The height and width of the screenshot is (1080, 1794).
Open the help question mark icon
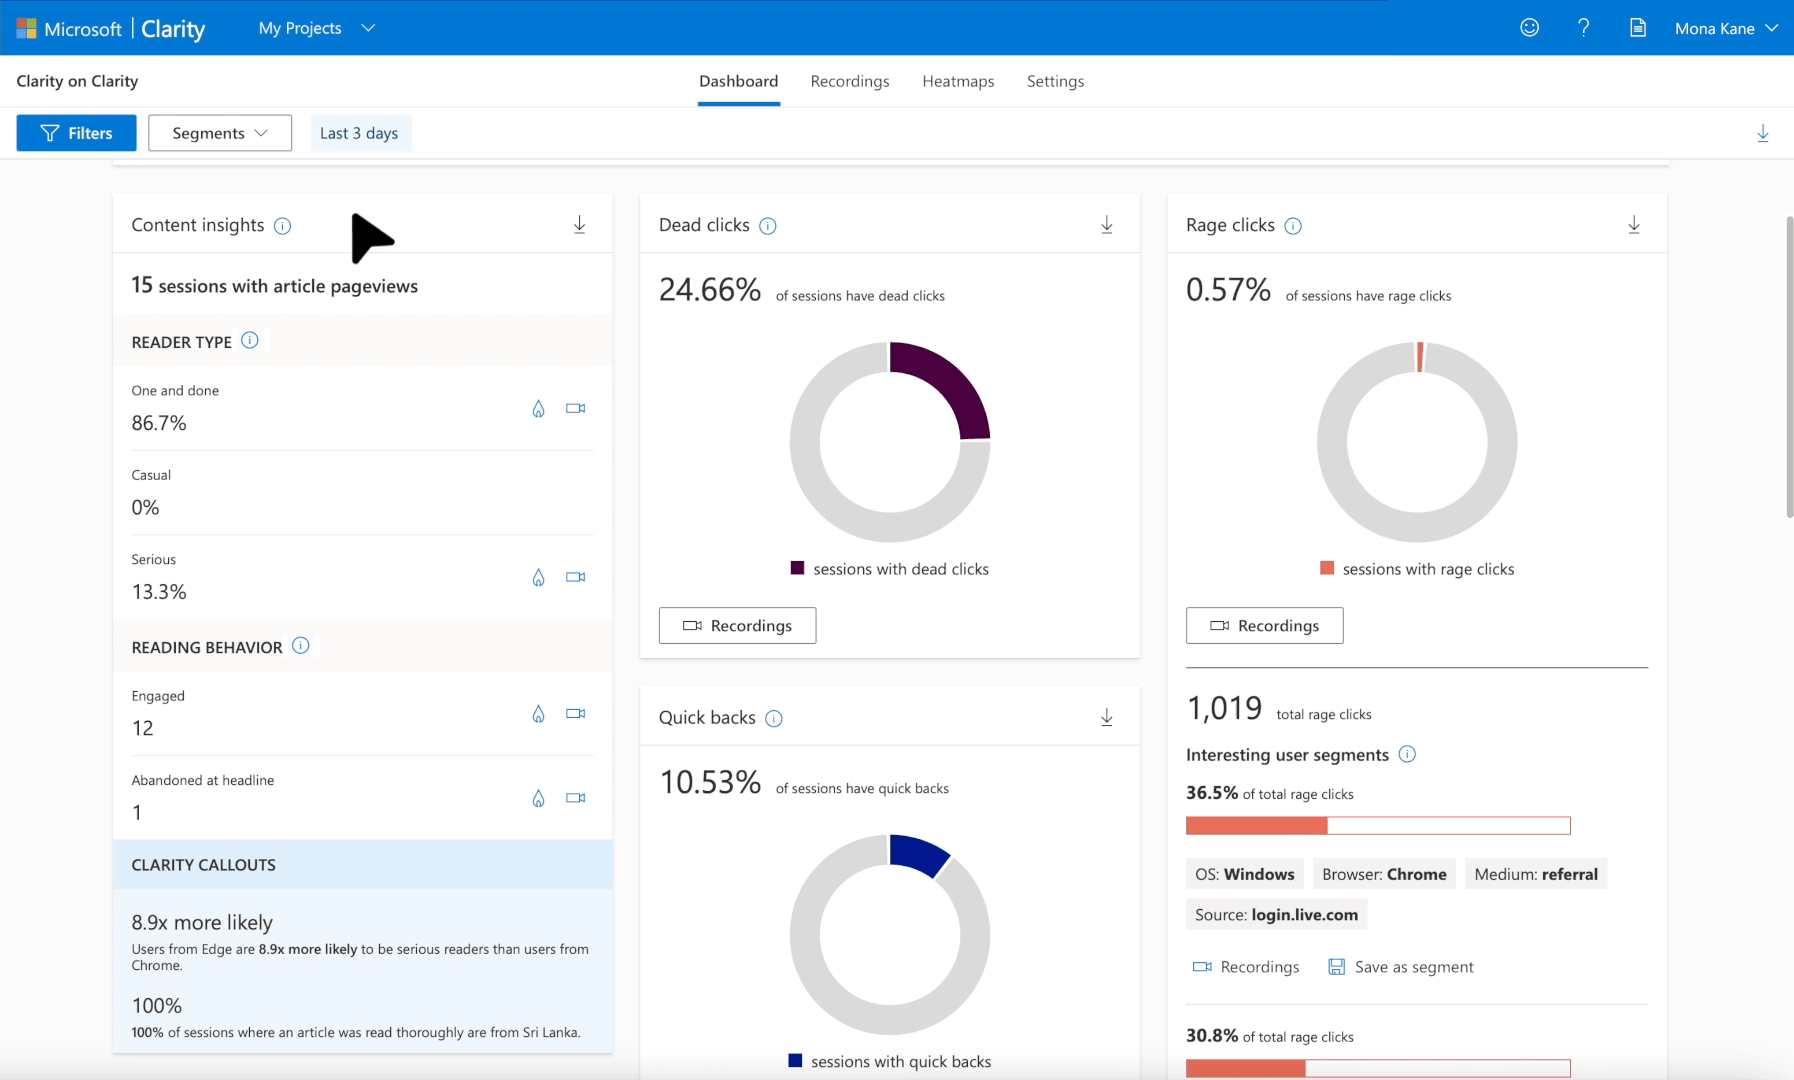point(1583,28)
